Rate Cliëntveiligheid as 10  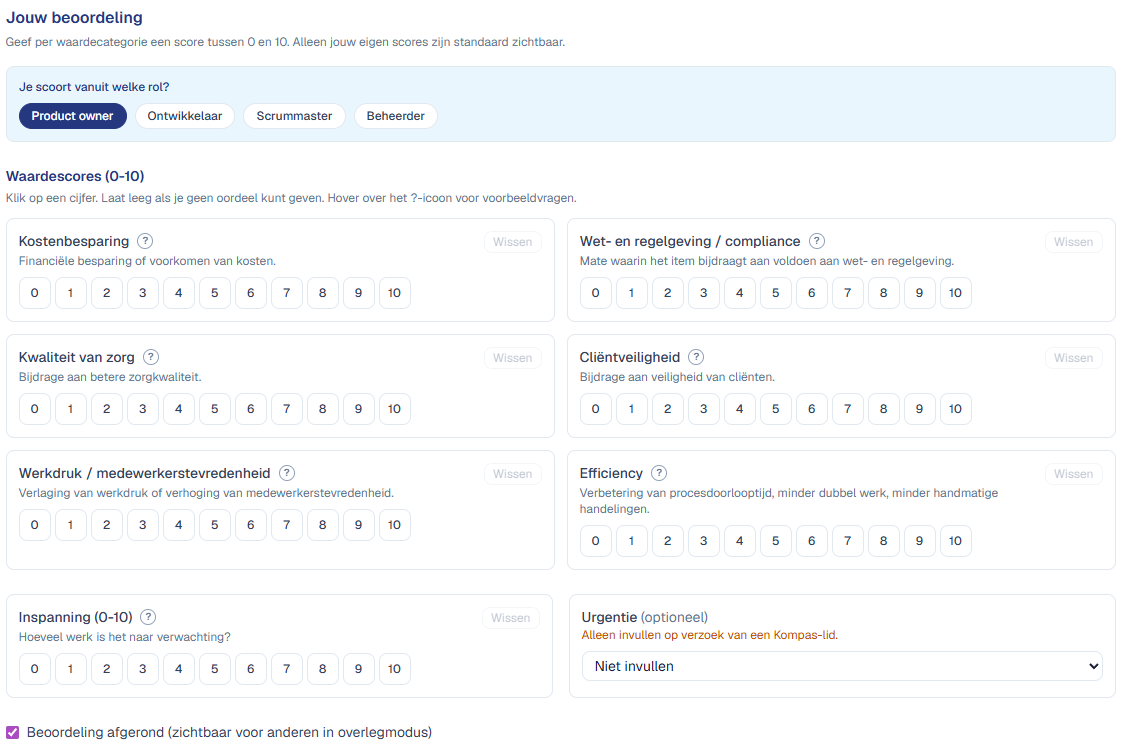tap(955, 408)
